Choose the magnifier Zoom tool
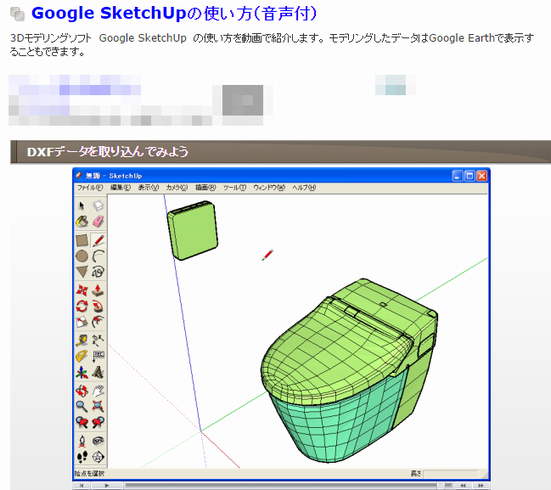The width and height of the screenshot is (551, 490). click(x=82, y=406)
